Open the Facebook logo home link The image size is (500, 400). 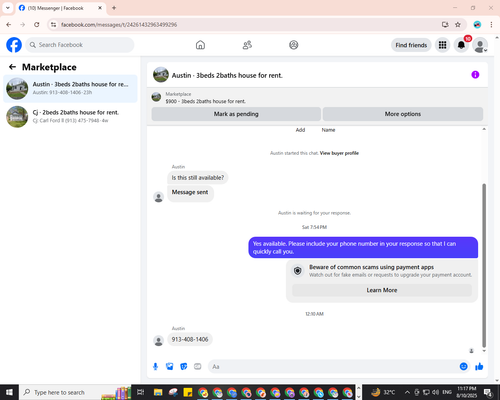(x=14, y=45)
